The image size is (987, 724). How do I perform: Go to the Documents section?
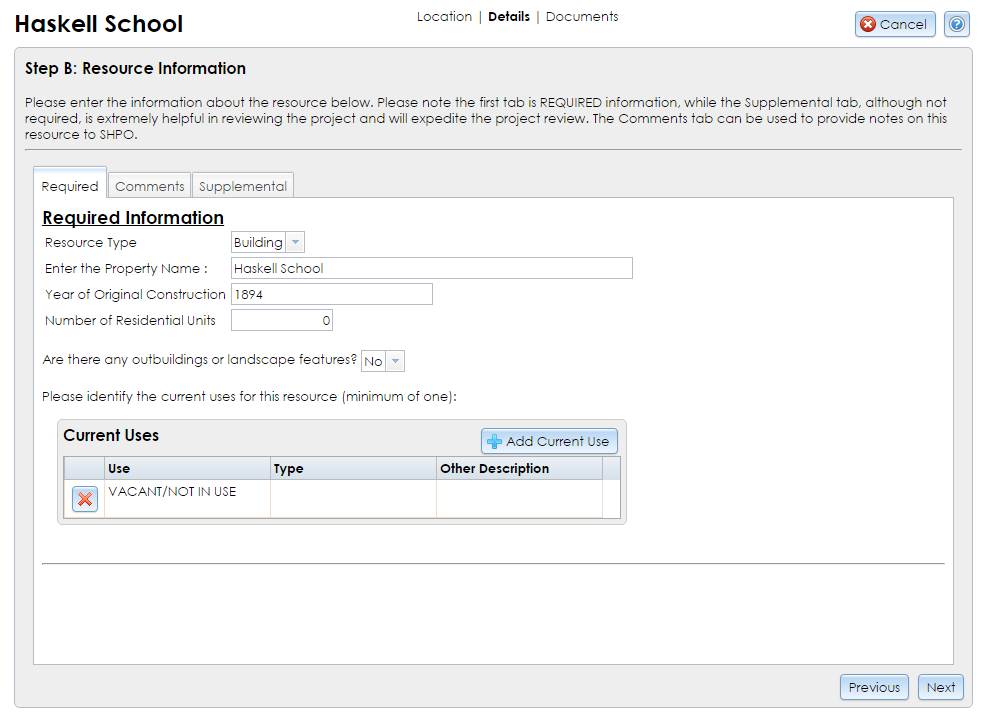click(x=581, y=16)
